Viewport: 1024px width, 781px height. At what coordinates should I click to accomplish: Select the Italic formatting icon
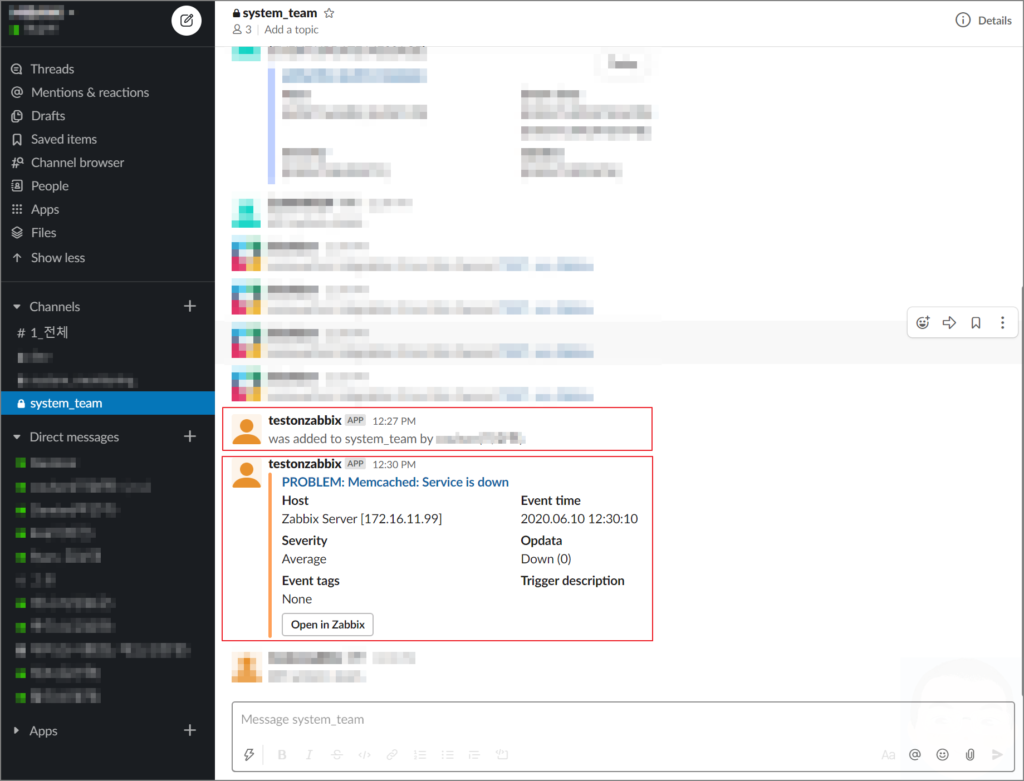click(x=307, y=755)
